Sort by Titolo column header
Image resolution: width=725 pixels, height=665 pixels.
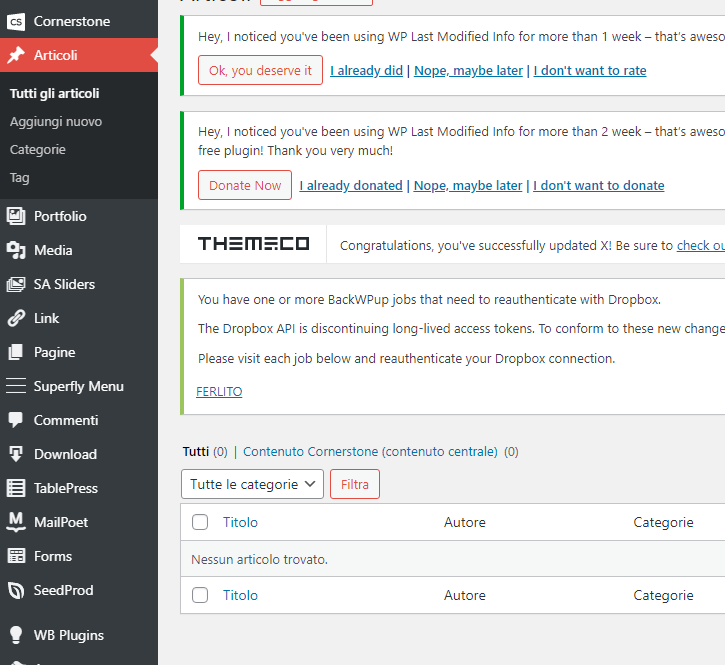240,522
